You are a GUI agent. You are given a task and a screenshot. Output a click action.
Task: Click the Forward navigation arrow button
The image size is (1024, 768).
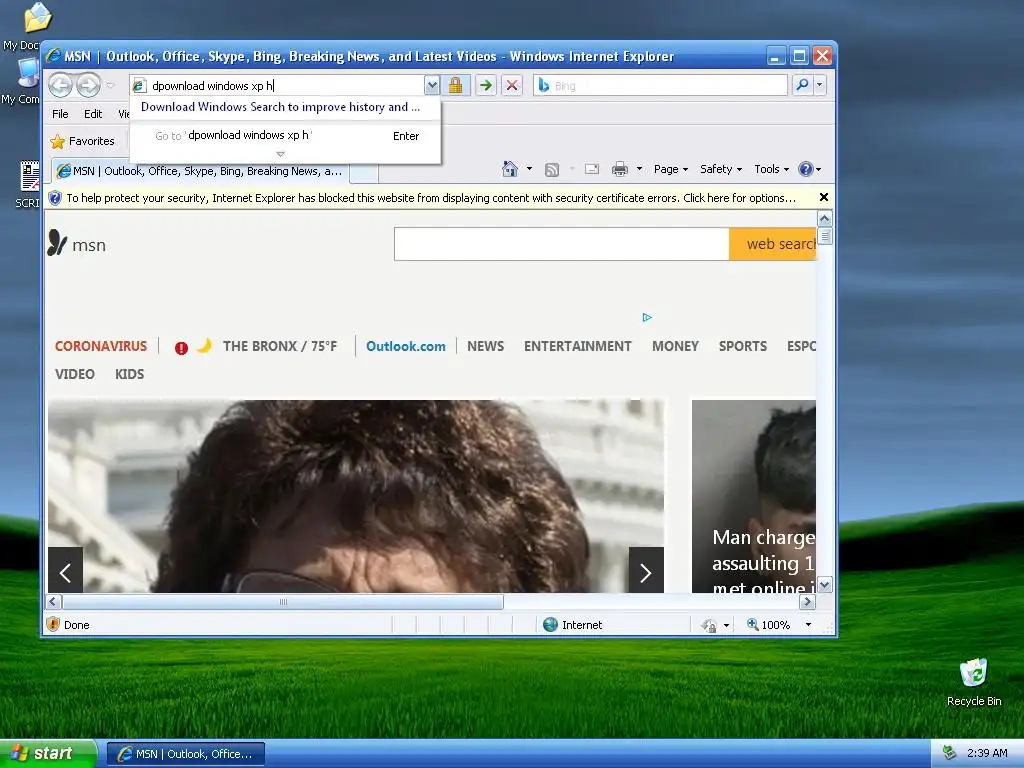tap(88, 85)
